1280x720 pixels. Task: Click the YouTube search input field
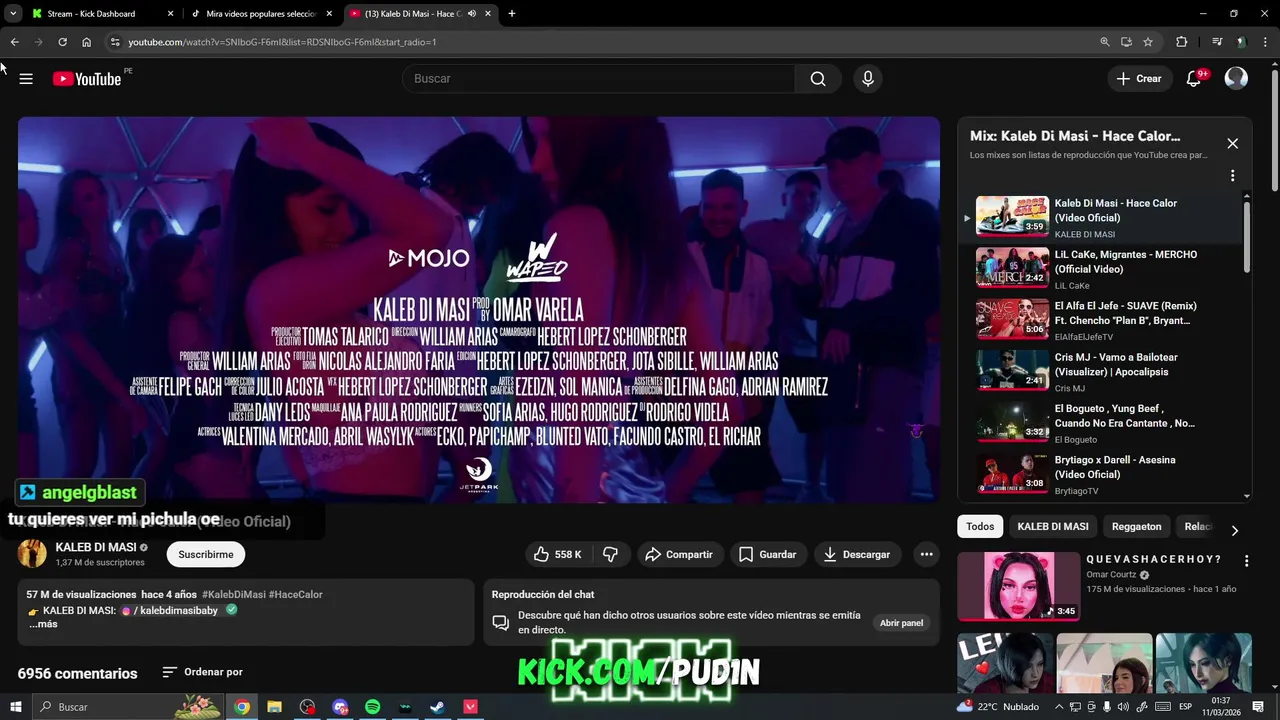tap(598, 79)
